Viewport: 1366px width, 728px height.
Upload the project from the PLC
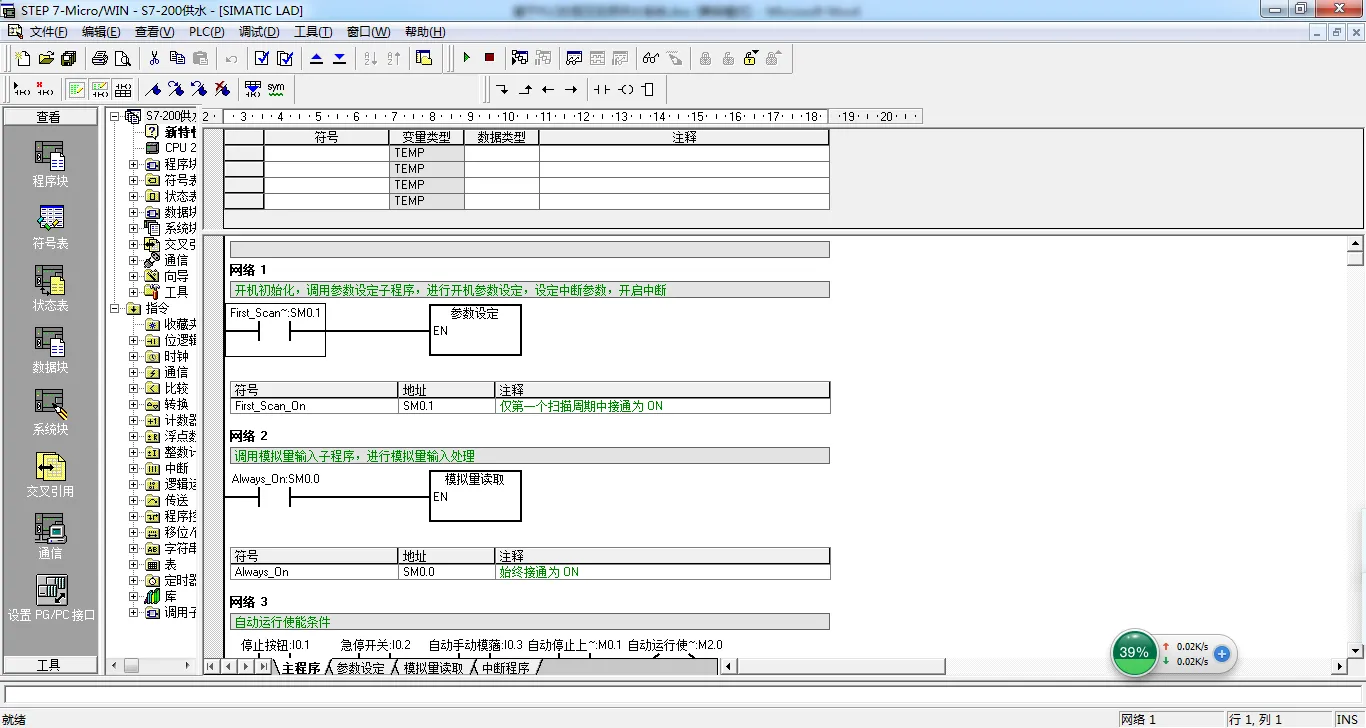click(317, 58)
